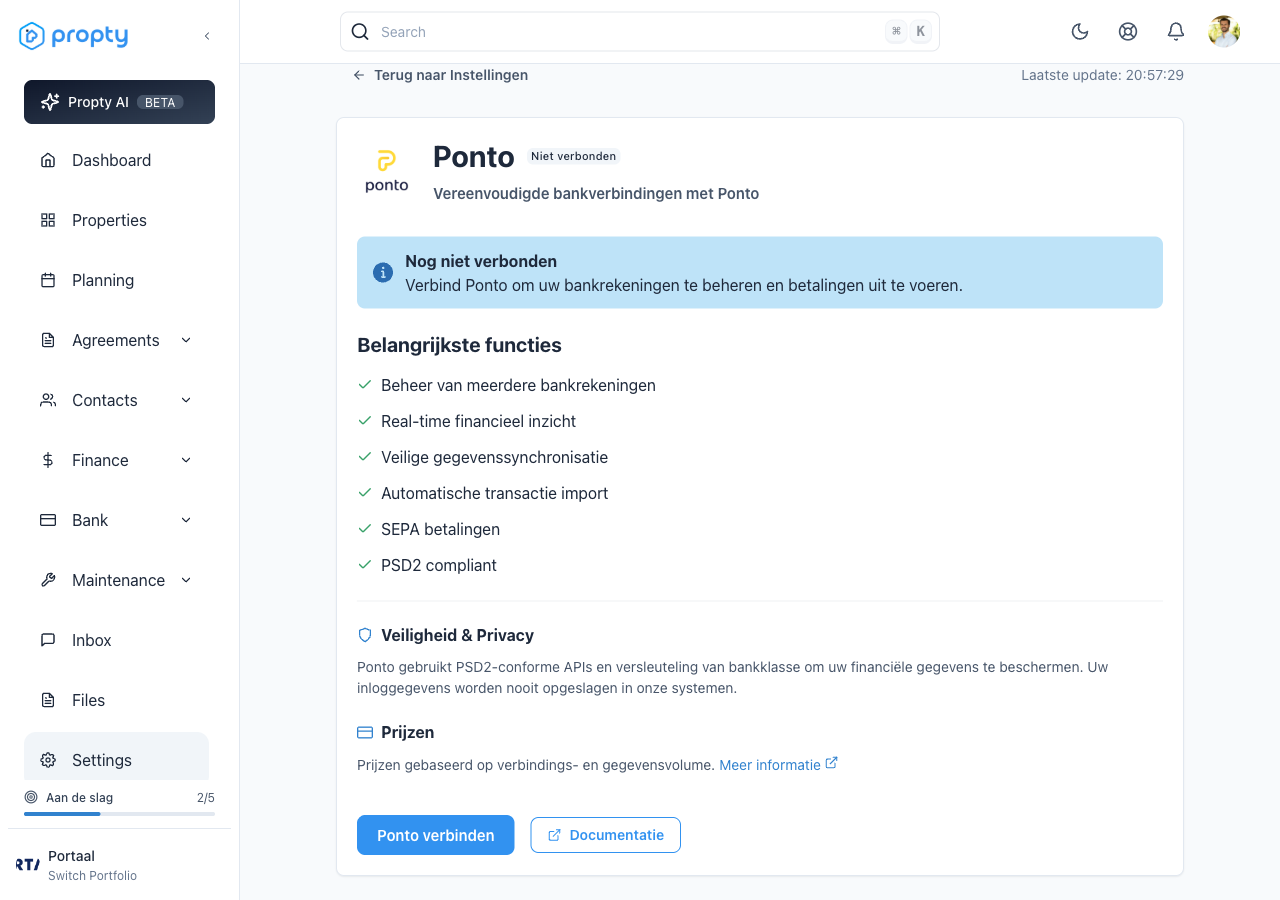
Task: Click the Ponto logo image
Action: 387,171
